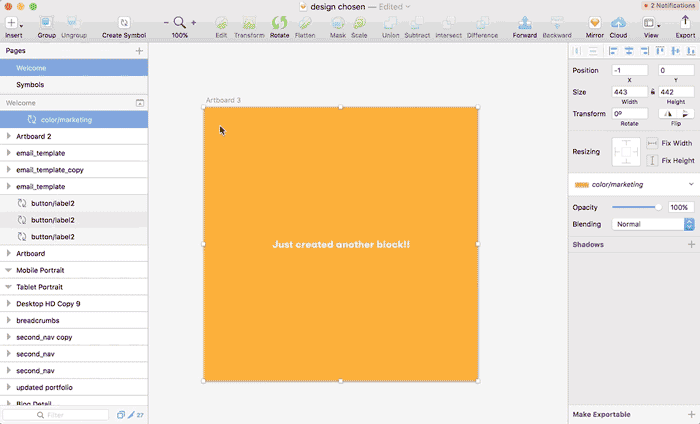Screen dimensions: 700x424
Task: Apply the Union boolean operation
Action: coord(390,23)
